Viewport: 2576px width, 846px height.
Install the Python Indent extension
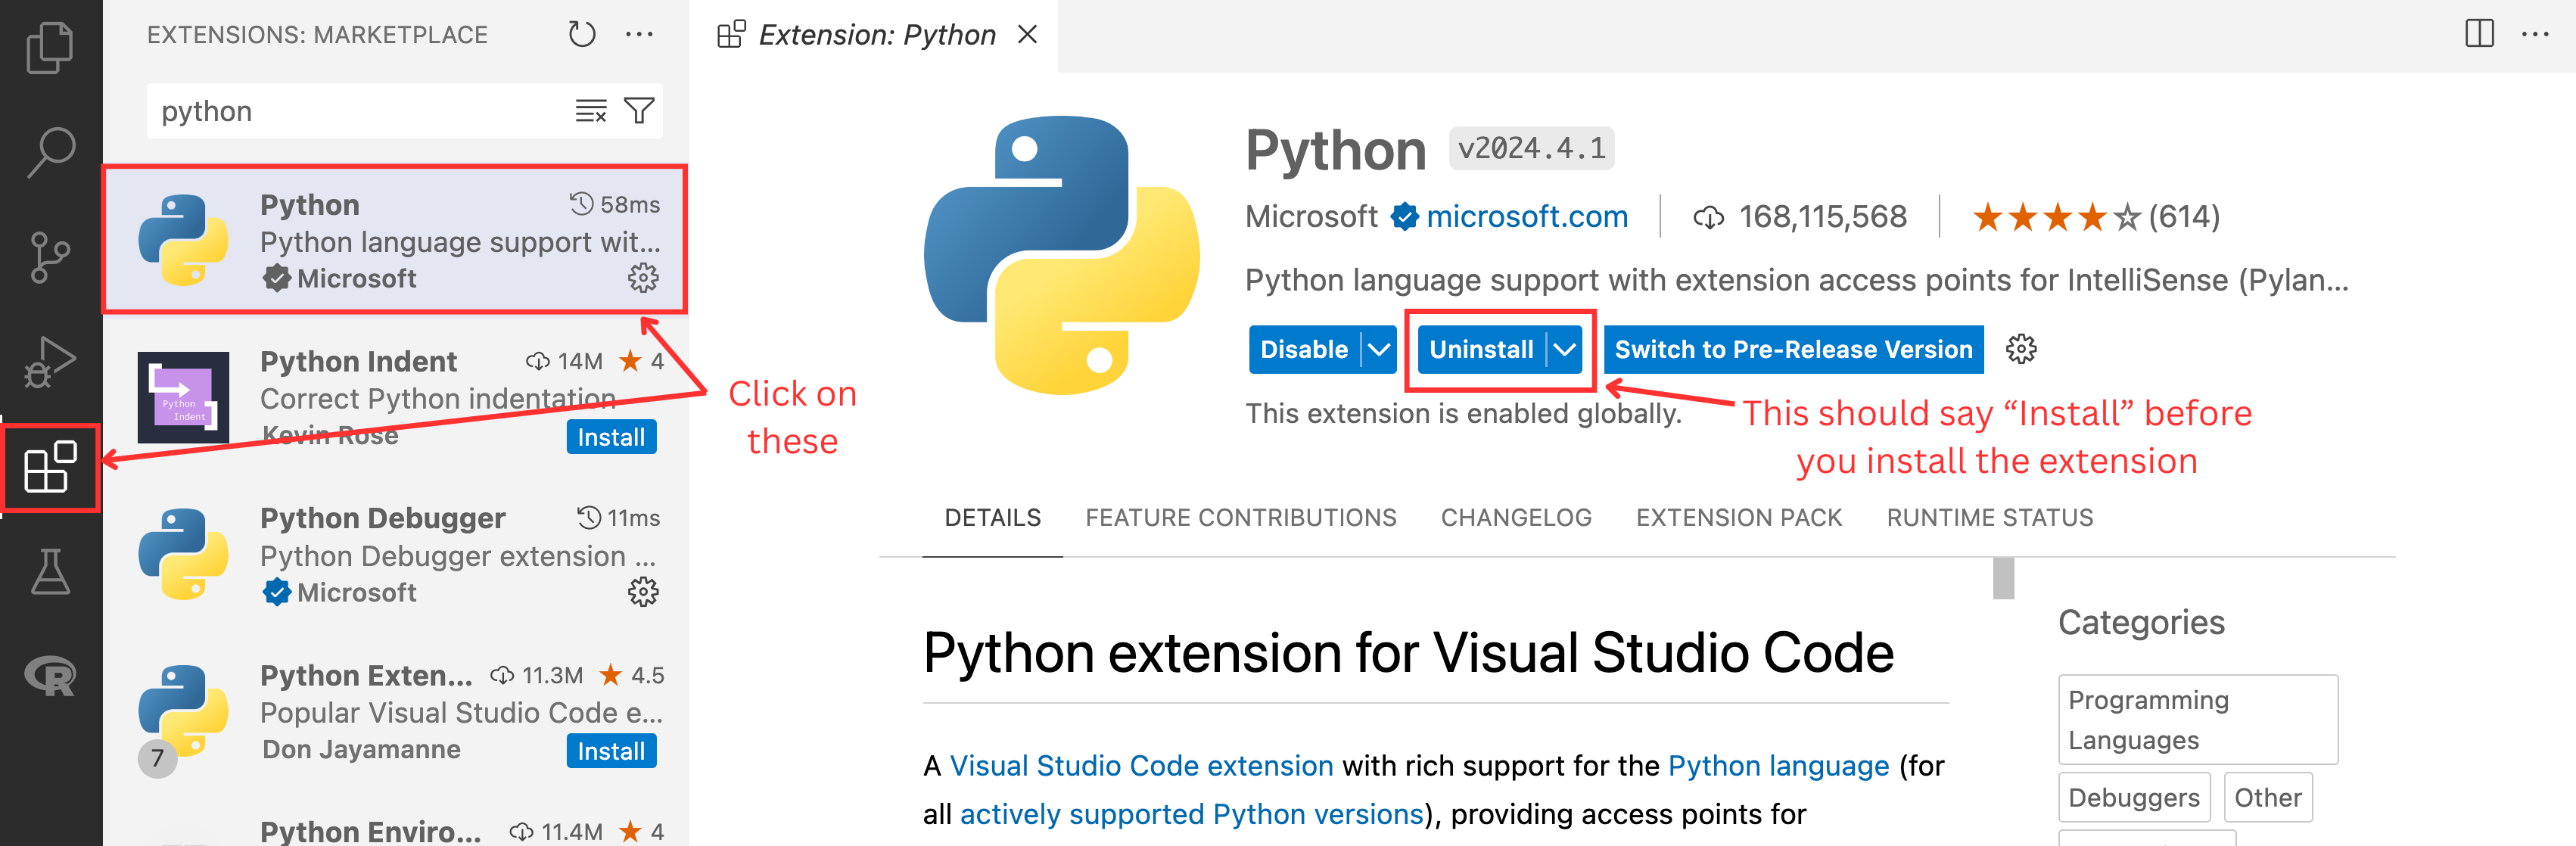[x=611, y=437]
